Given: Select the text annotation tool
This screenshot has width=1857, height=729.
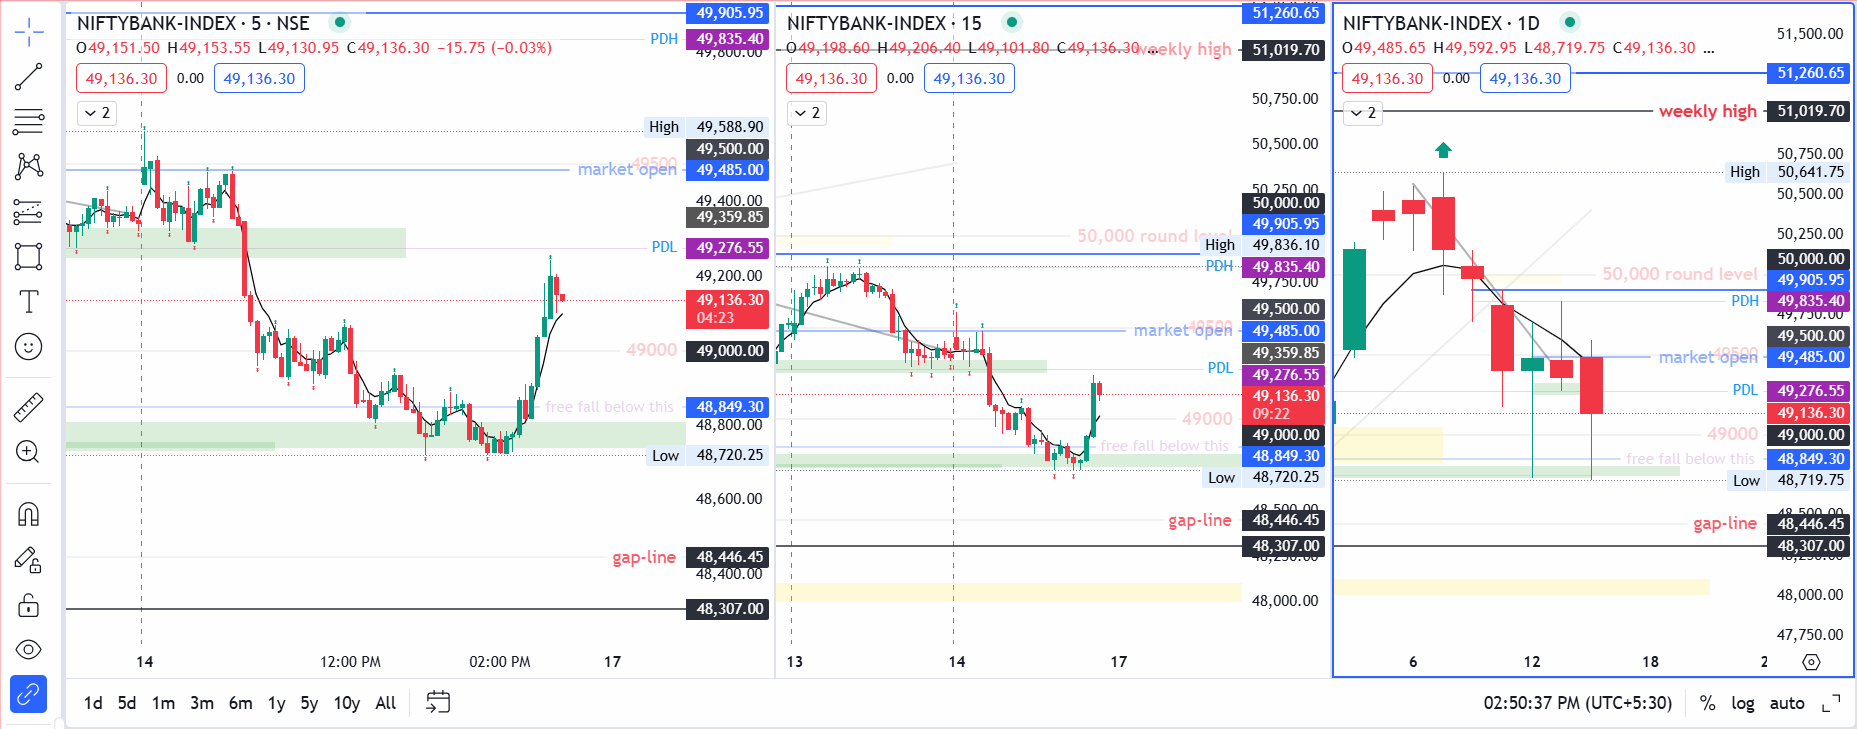Looking at the screenshot, I should click(x=29, y=301).
